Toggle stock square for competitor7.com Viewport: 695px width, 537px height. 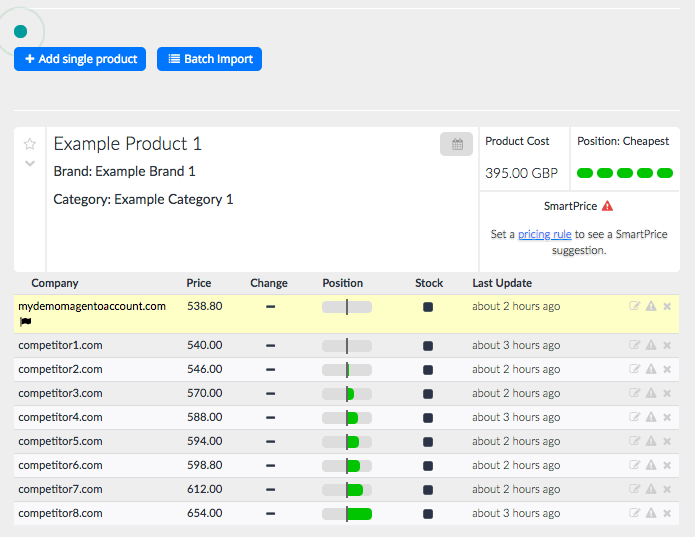coord(428,490)
